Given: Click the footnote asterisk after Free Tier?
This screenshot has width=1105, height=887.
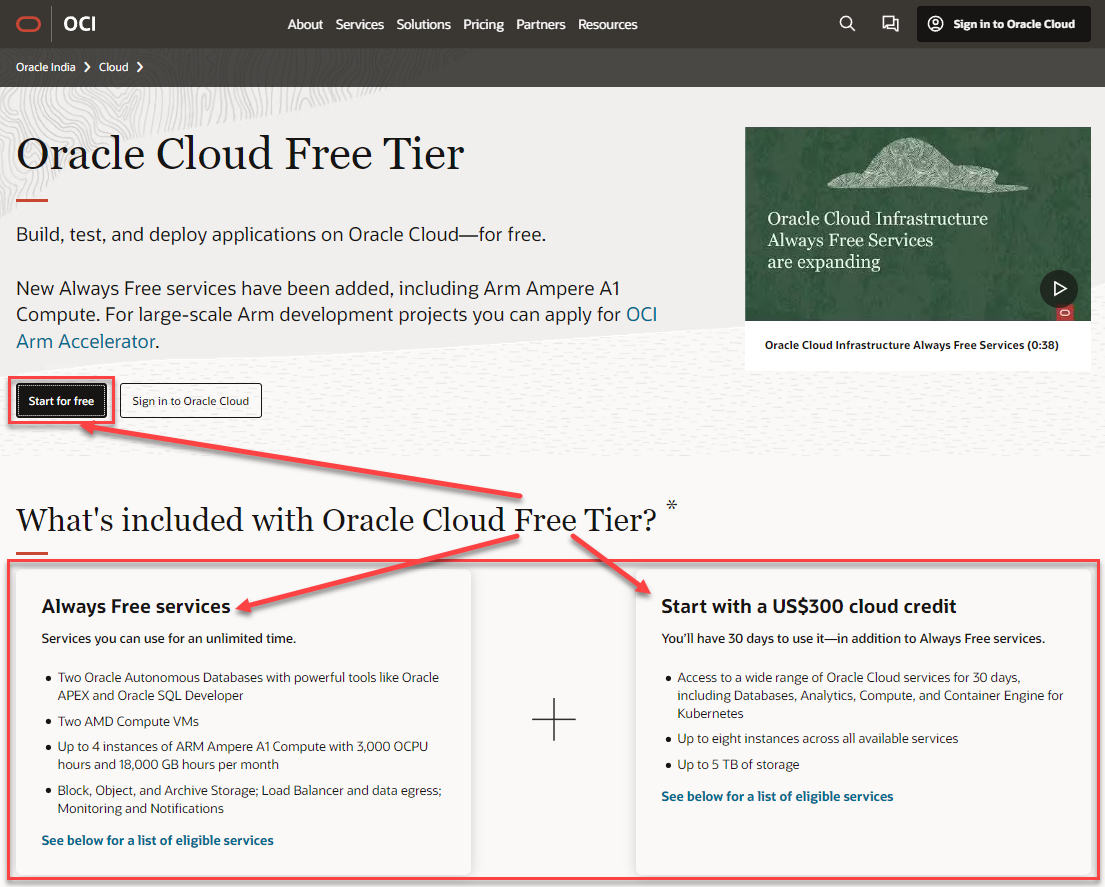Looking at the screenshot, I should (x=672, y=505).
